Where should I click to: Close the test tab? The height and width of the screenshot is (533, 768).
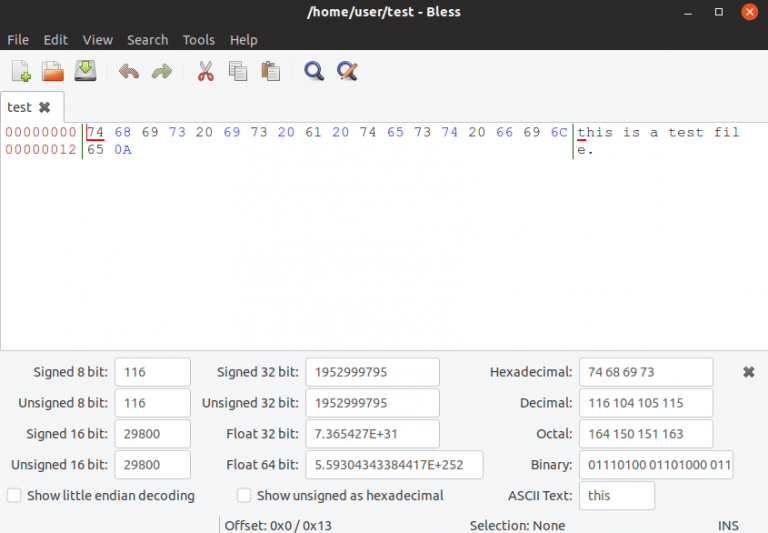click(44, 107)
